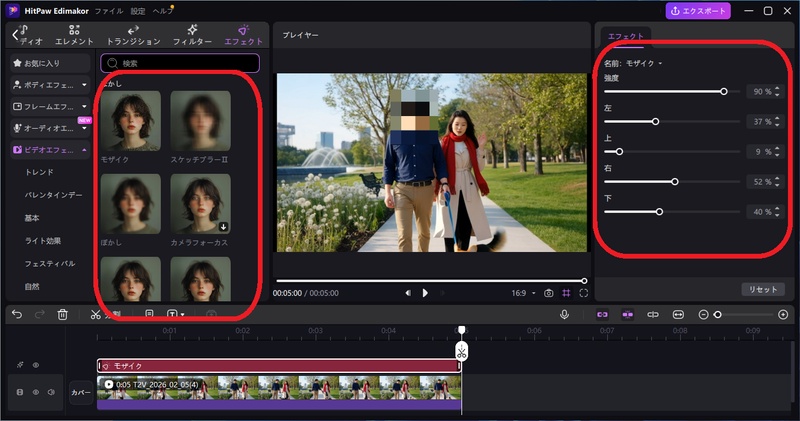Select the エフェクト tab in the media toolbar

[243, 35]
